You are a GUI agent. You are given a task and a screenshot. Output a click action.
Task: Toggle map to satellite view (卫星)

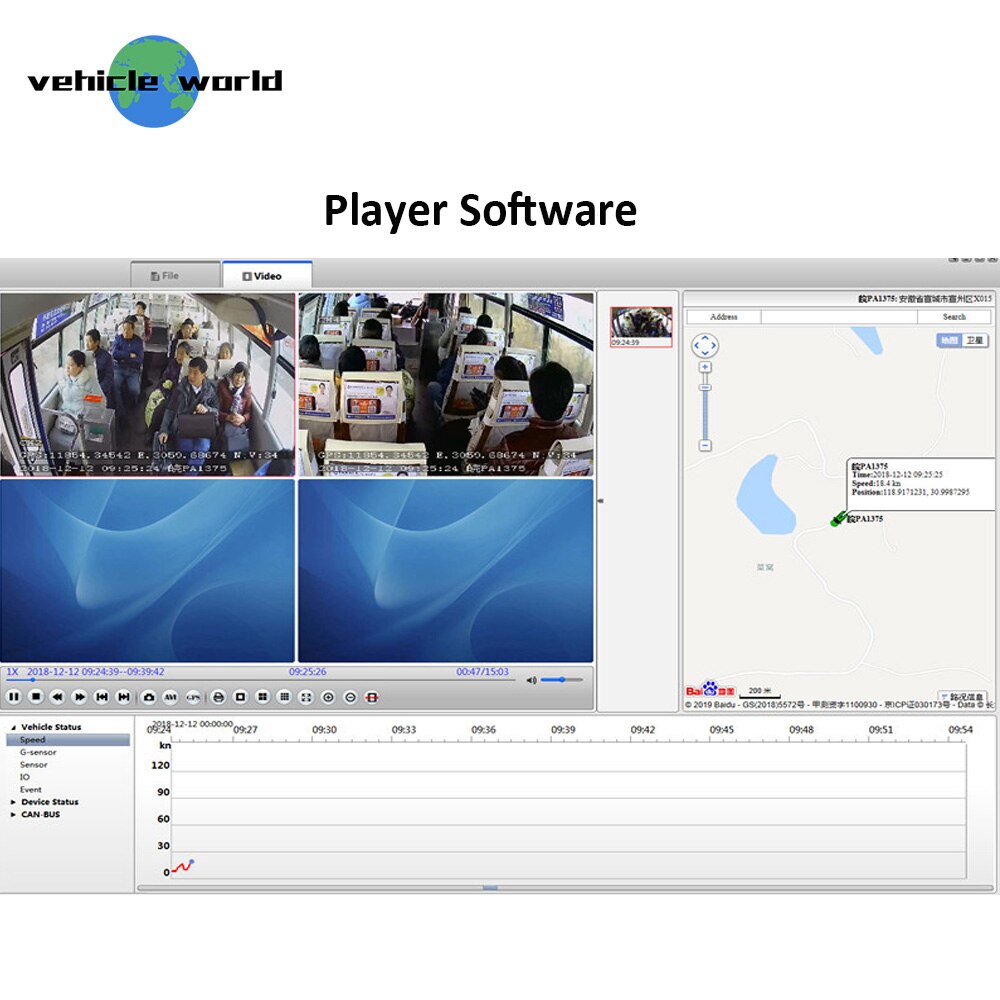click(x=975, y=340)
